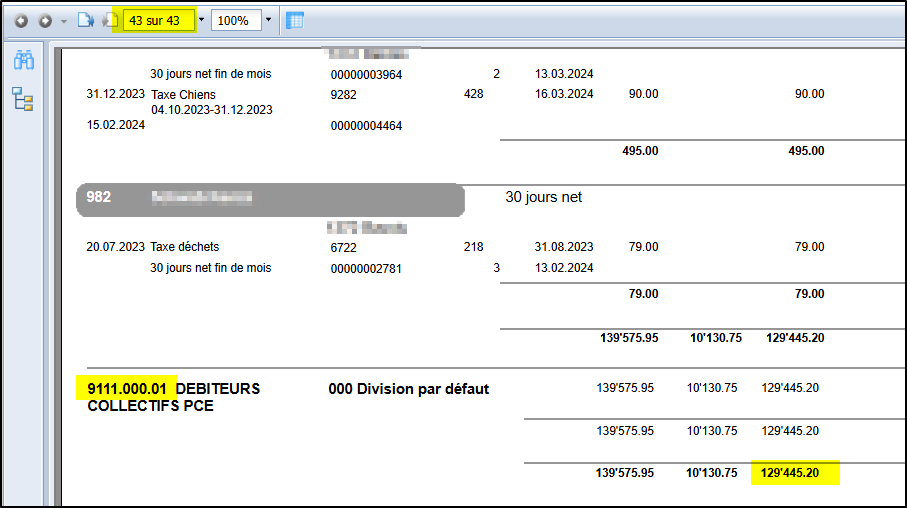Jump to the next page icon
Image resolution: width=907 pixels, height=508 pixels.
click(86, 21)
